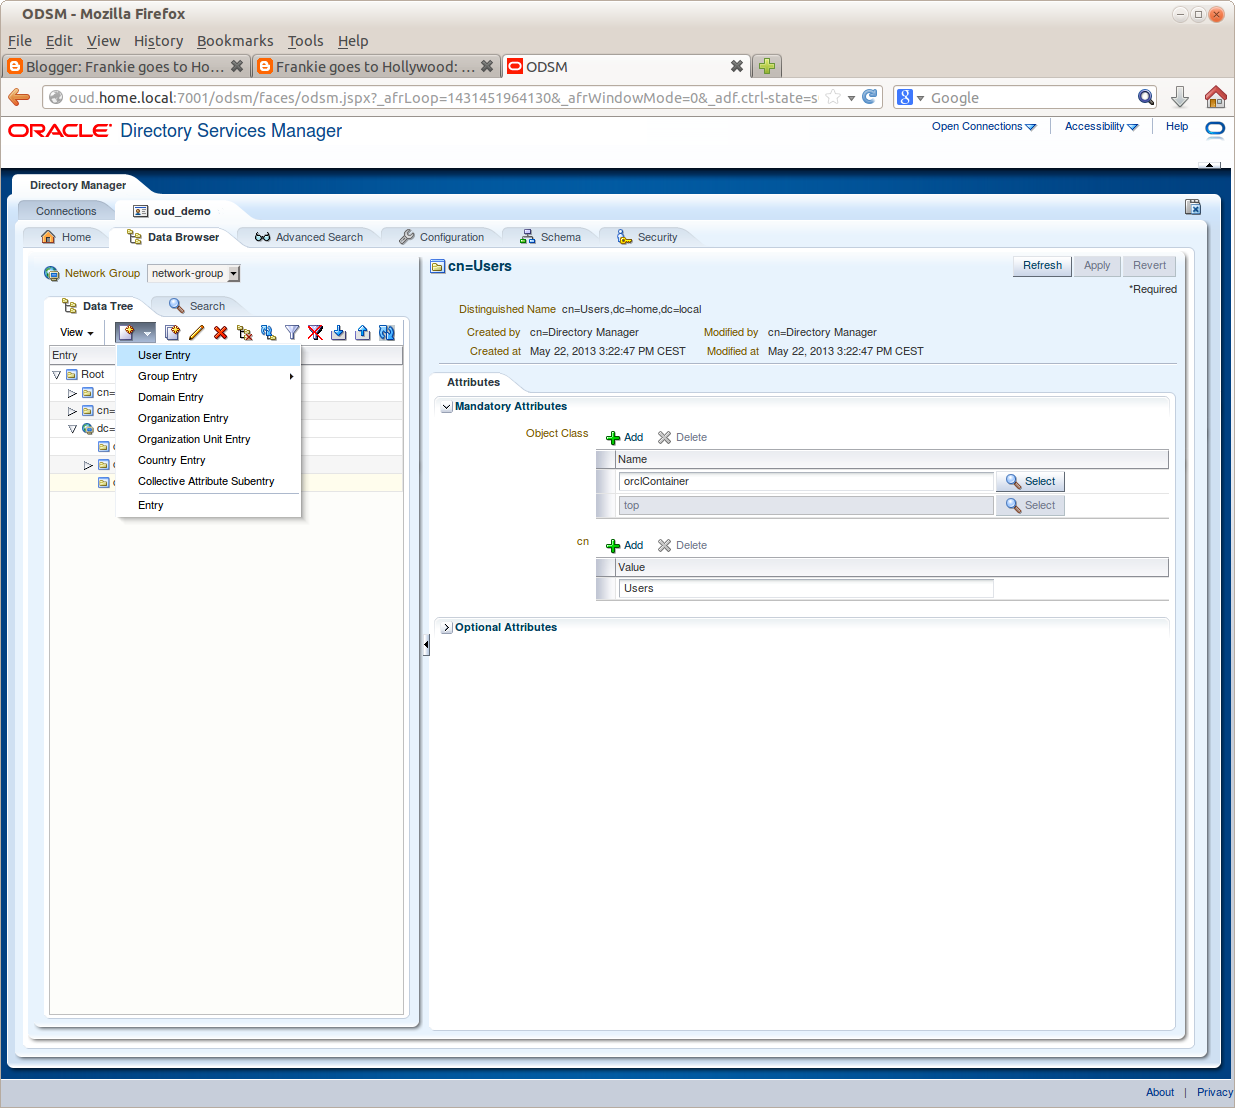1235x1108 pixels.
Task: Open the Connections tab
Action: 66,212
